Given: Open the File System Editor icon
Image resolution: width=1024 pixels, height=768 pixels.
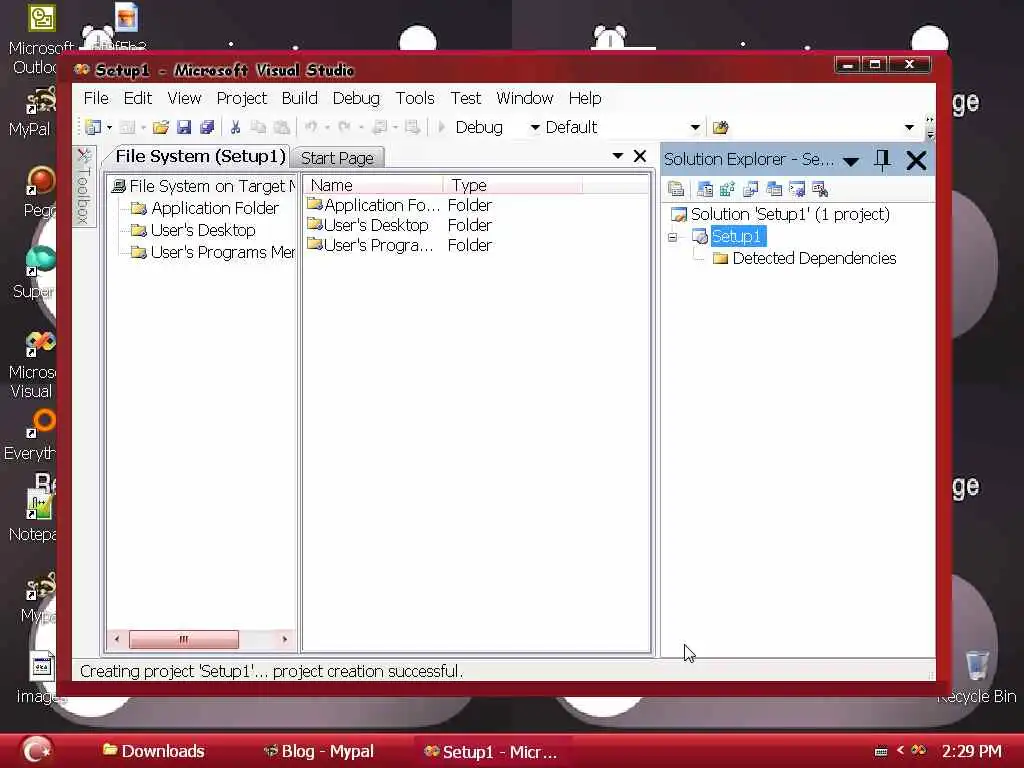Looking at the screenshot, I should tap(705, 189).
